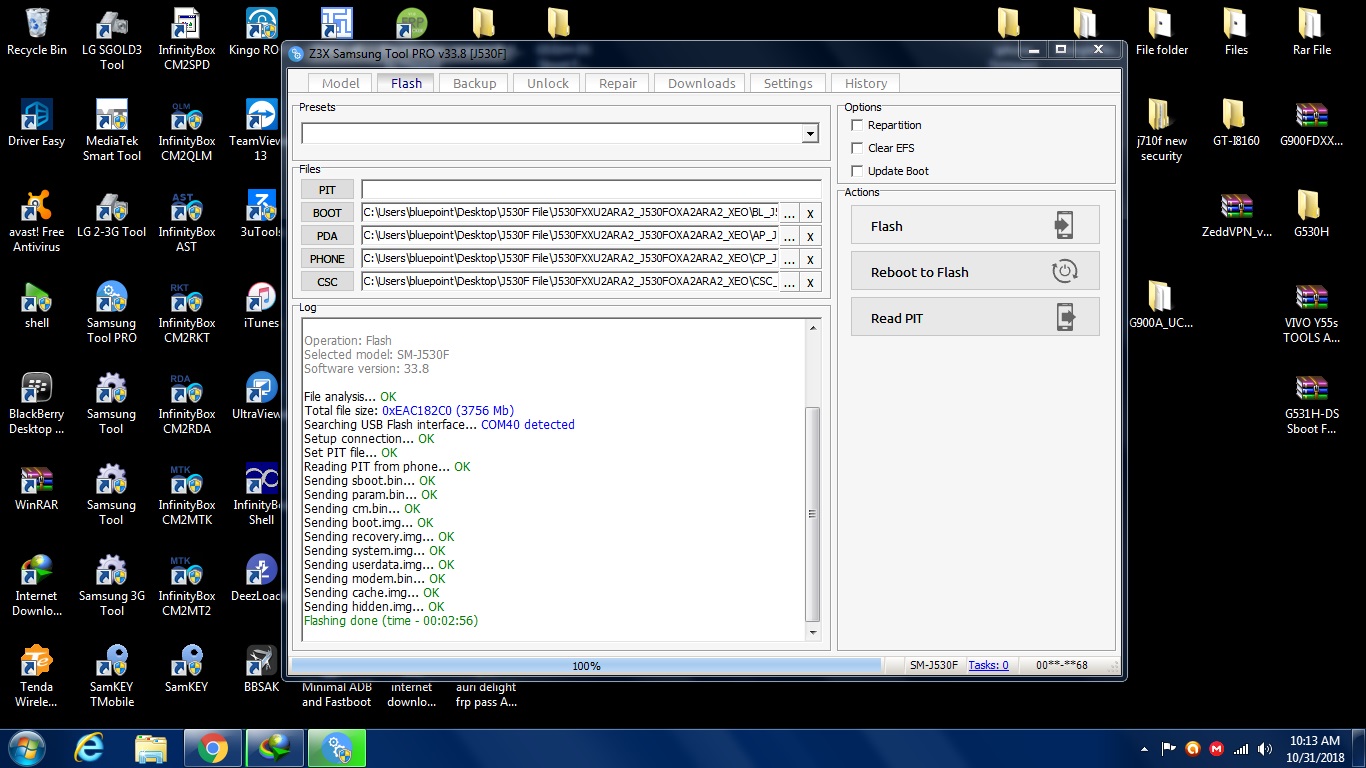Open Internet Download Manager desktop icon
The height and width of the screenshot is (768, 1366).
pyautogui.click(x=37, y=586)
